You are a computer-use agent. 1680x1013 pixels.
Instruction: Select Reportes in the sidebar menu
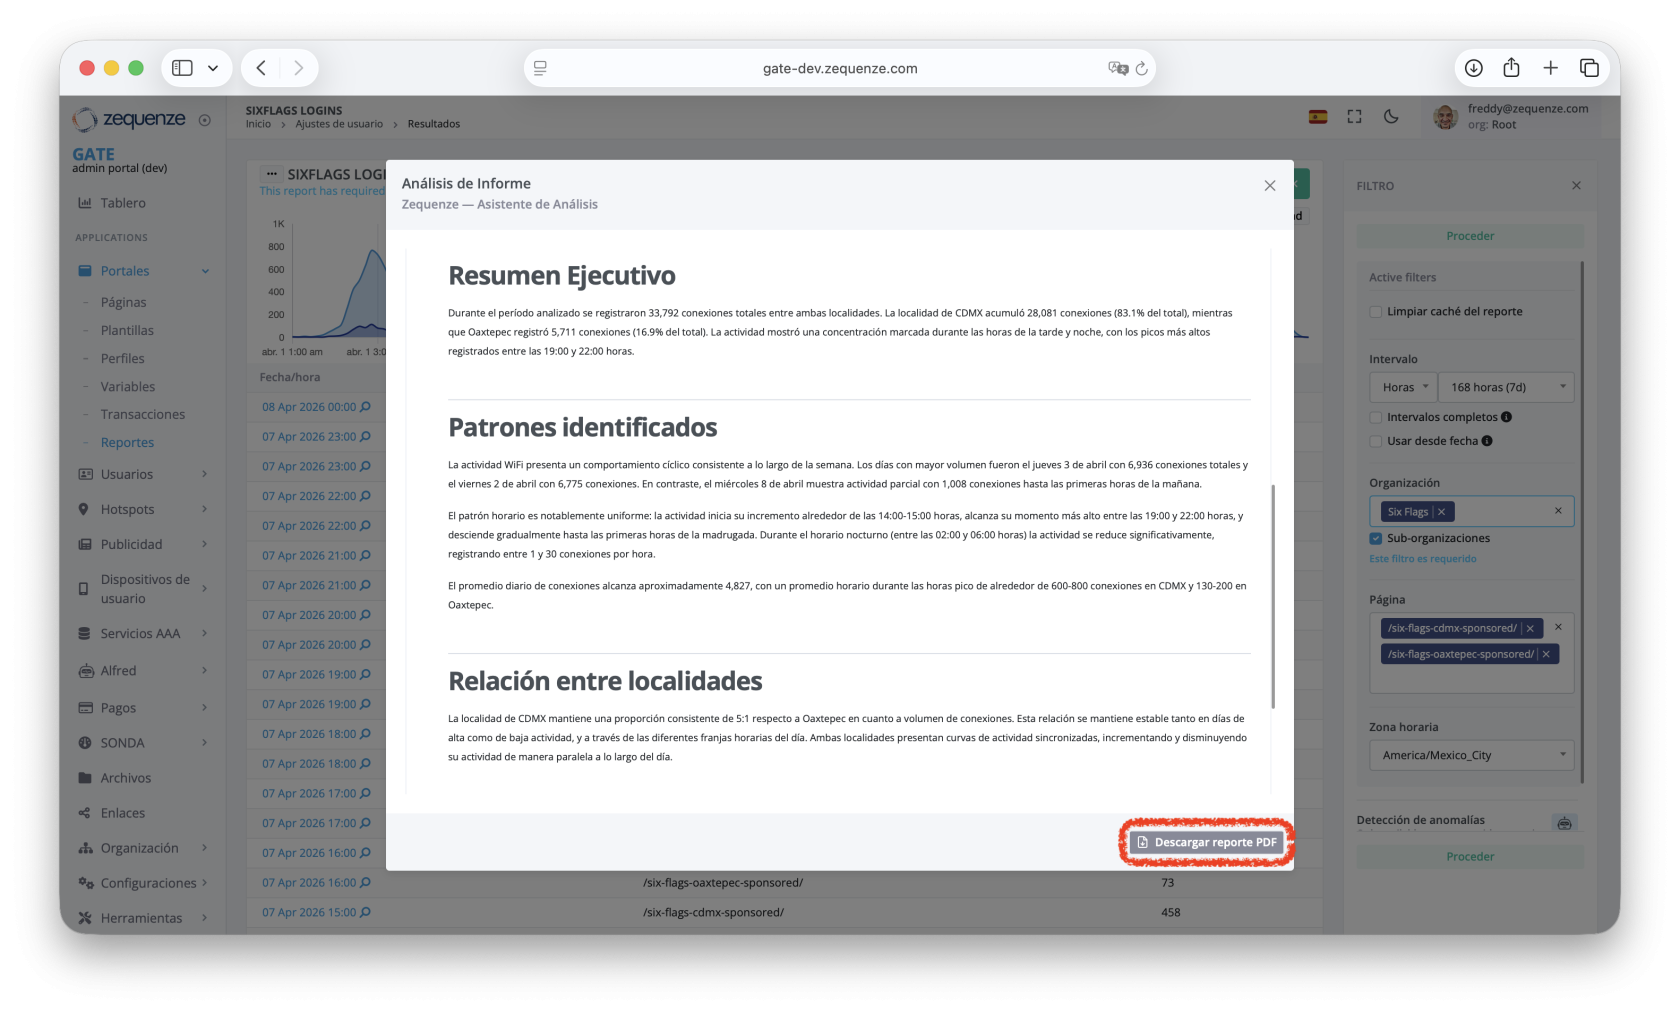coord(127,442)
